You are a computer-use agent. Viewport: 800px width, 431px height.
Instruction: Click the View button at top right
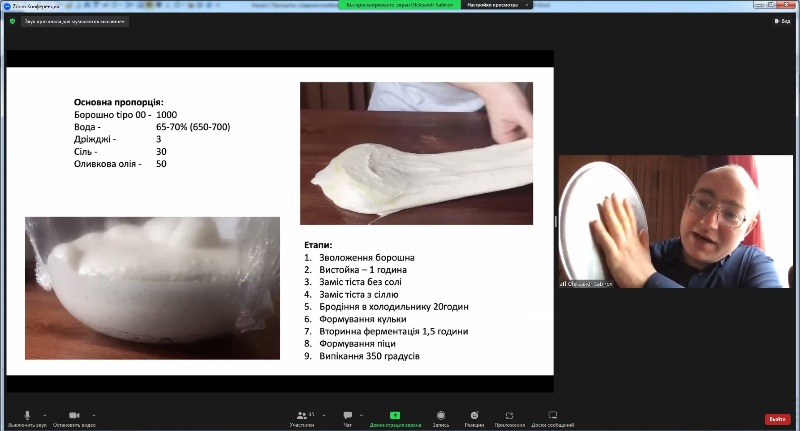(782, 21)
